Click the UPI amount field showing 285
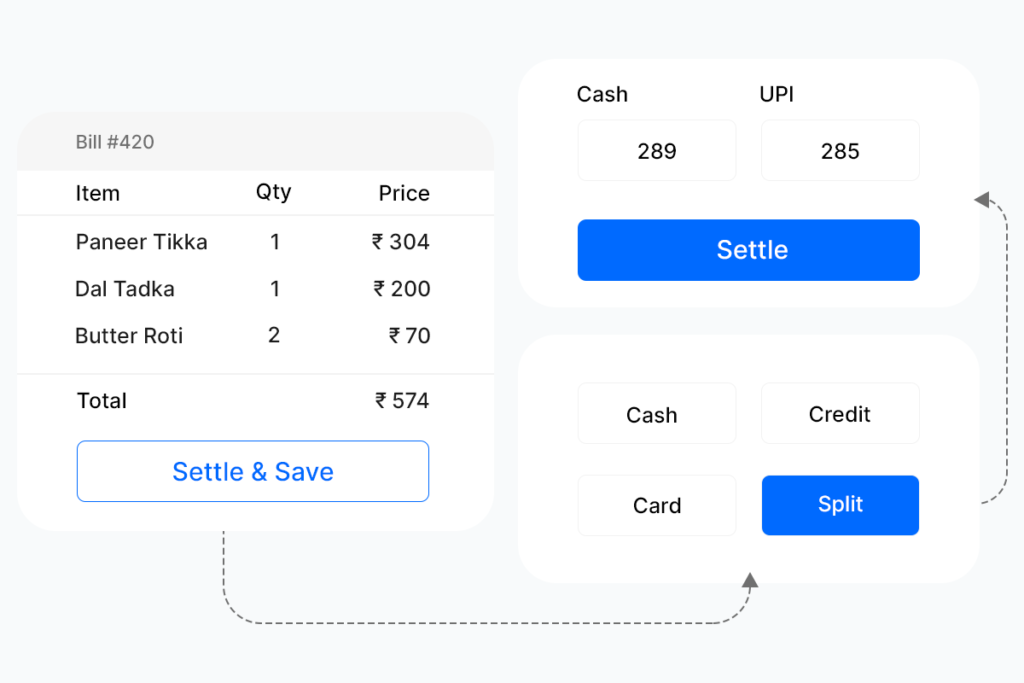The height and width of the screenshot is (683, 1024). point(840,150)
